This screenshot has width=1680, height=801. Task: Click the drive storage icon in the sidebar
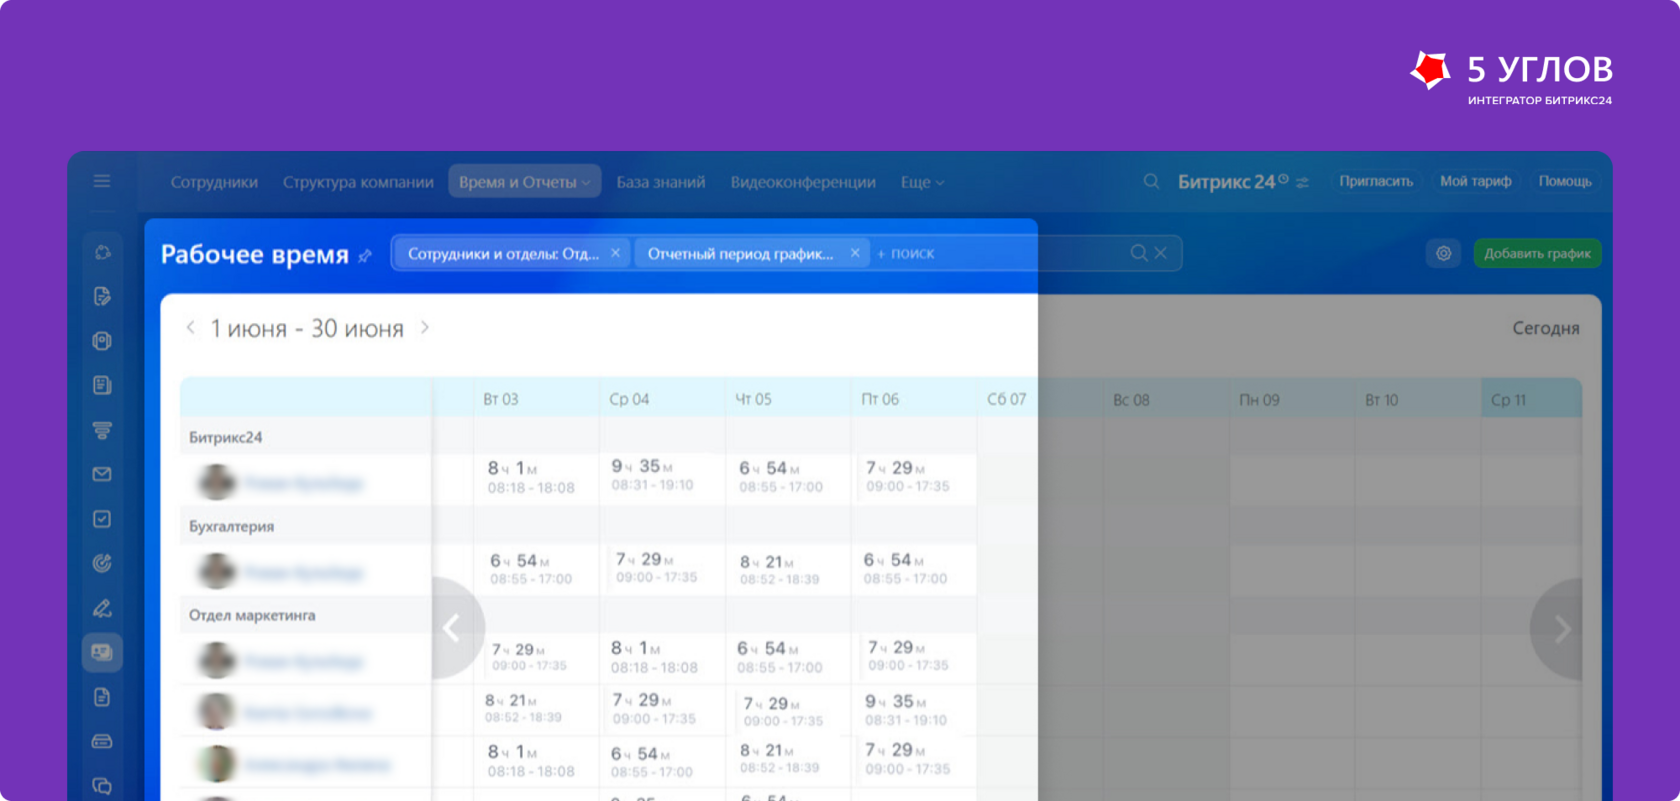pos(102,741)
